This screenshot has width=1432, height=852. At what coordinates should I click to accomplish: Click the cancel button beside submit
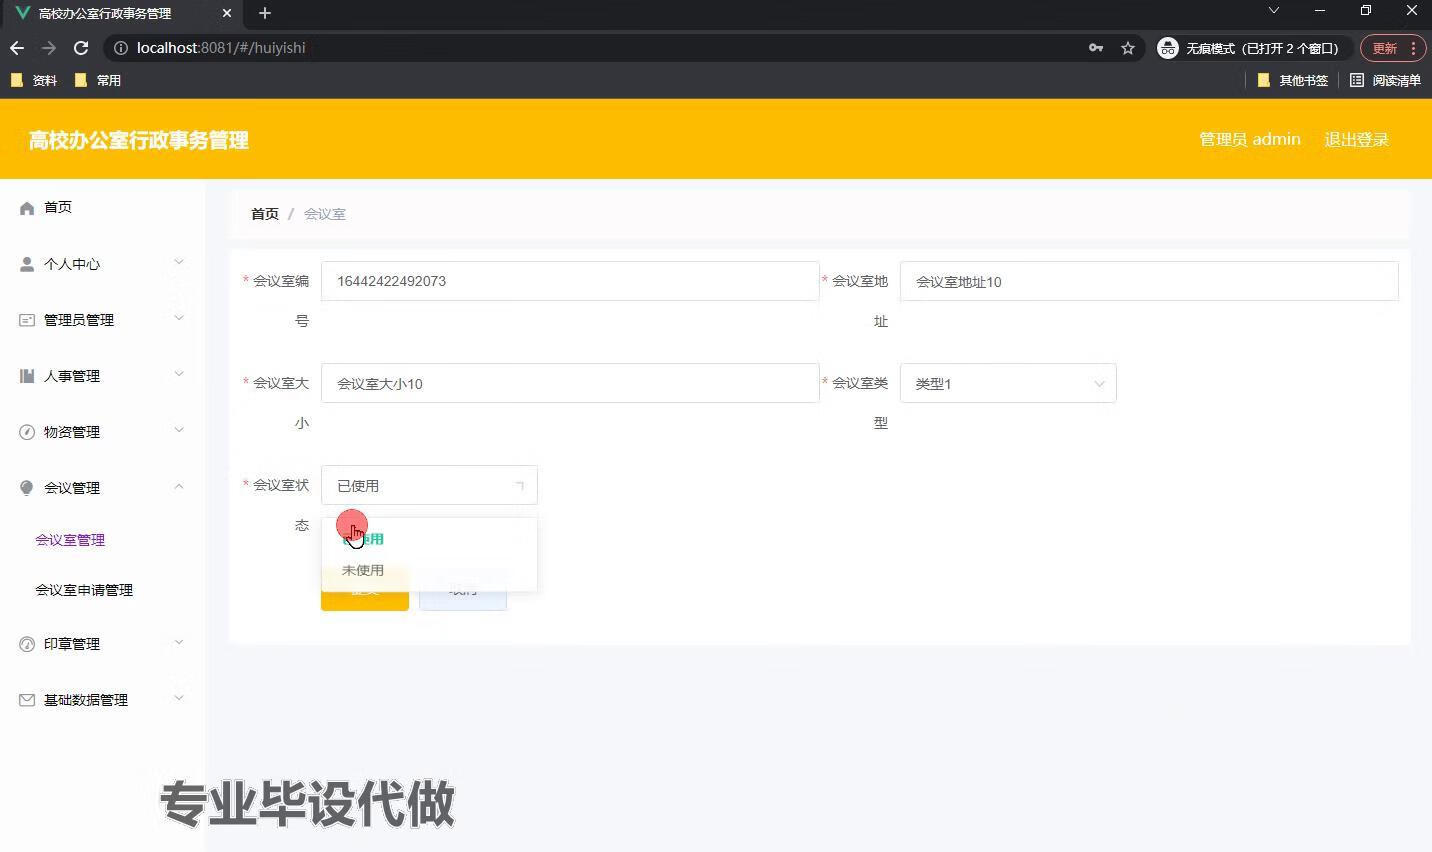pyautogui.click(x=463, y=590)
